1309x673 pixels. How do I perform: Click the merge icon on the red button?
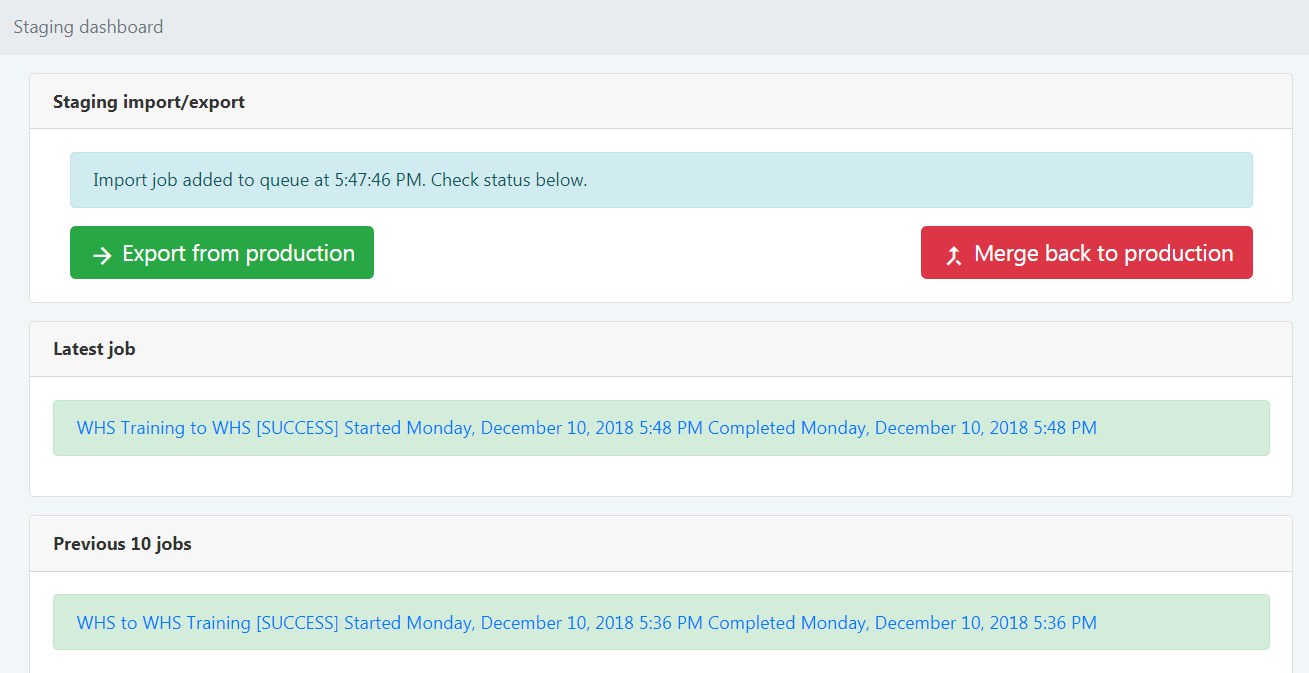(x=954, y=255)
